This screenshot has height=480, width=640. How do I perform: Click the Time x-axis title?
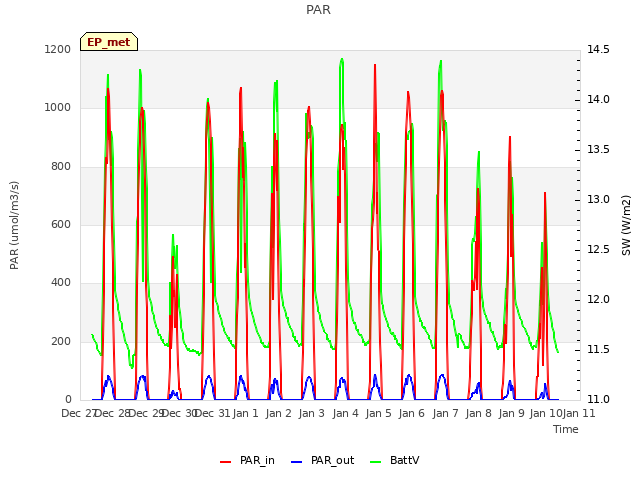click(566, 429)
